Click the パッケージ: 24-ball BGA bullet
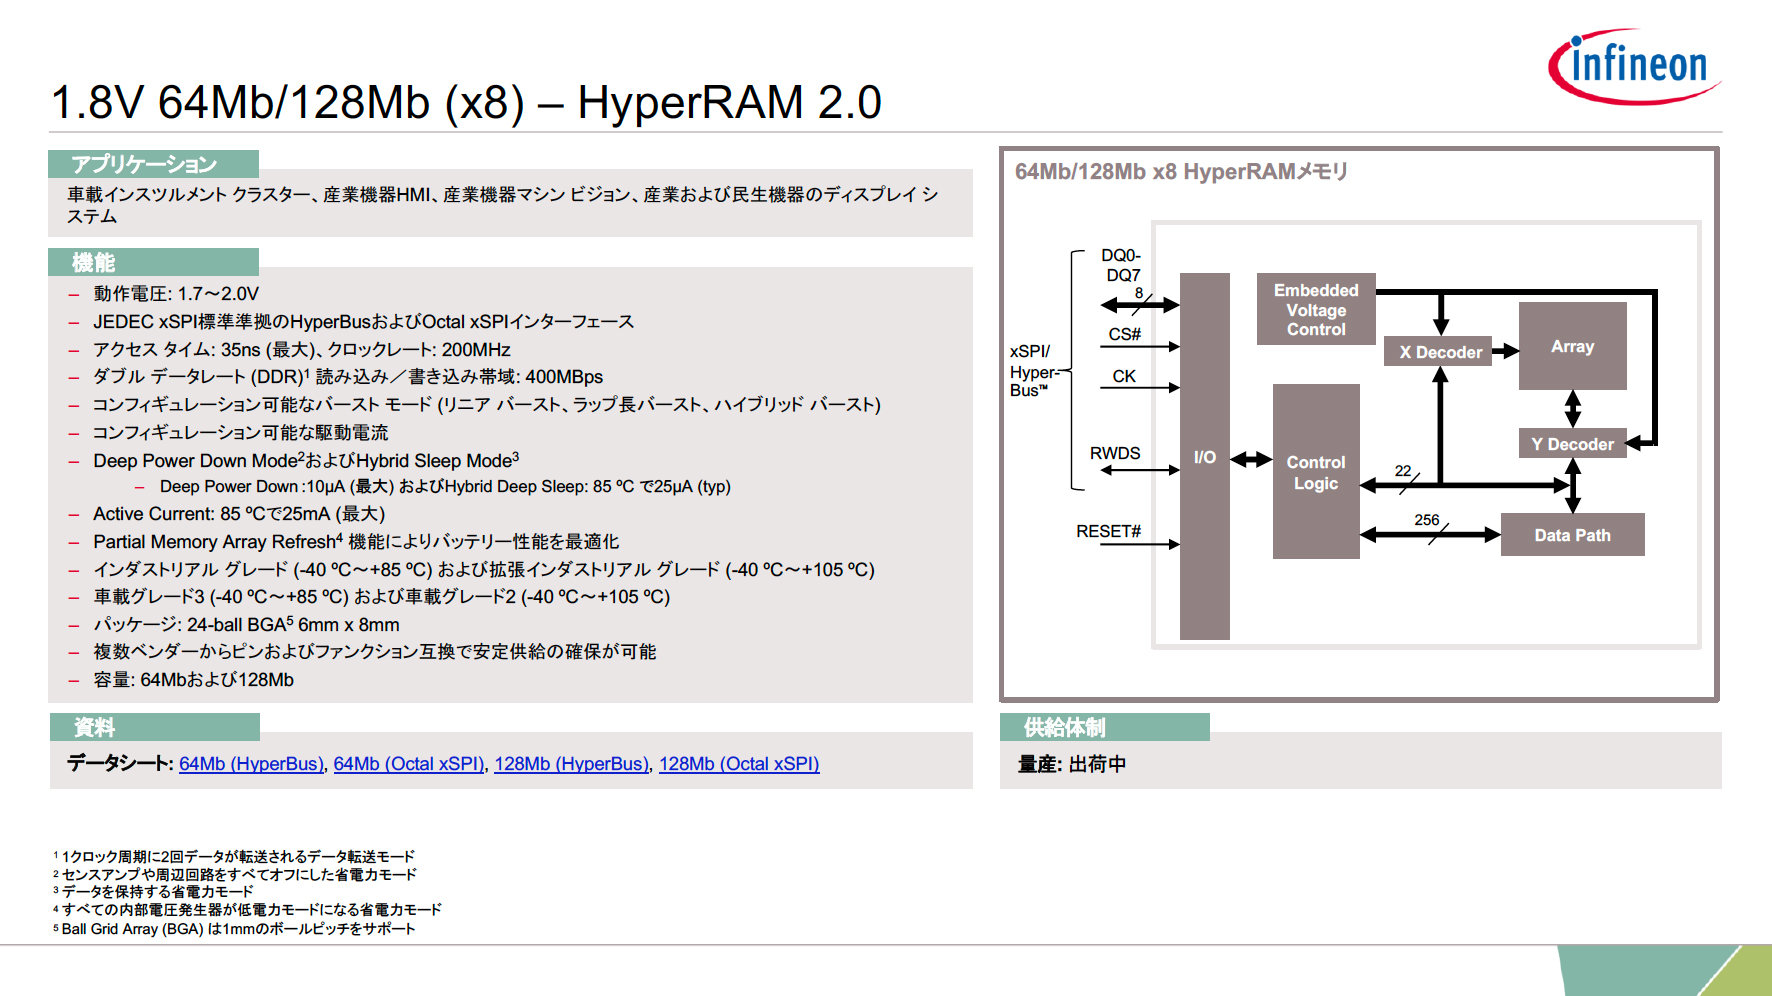1772x996 pixels. 246,625
